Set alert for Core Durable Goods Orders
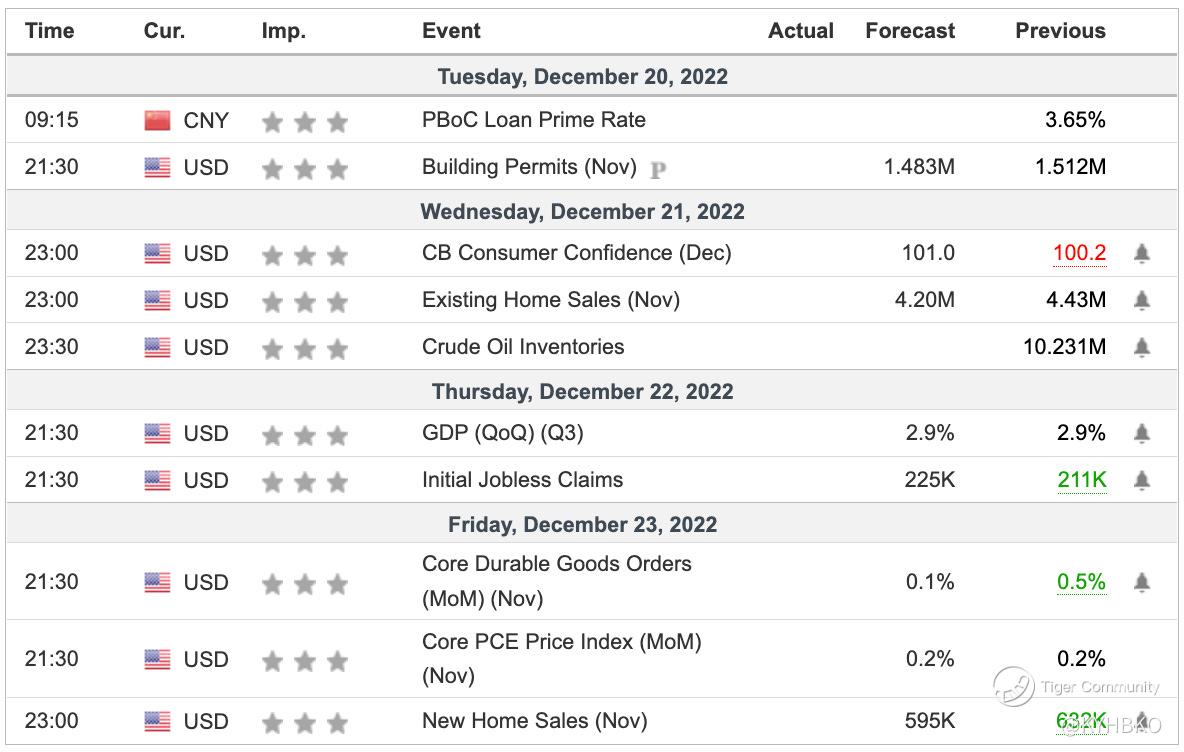Viewport: 1184px width, 752px height. pyautogui.click(x=1141, y=582)
